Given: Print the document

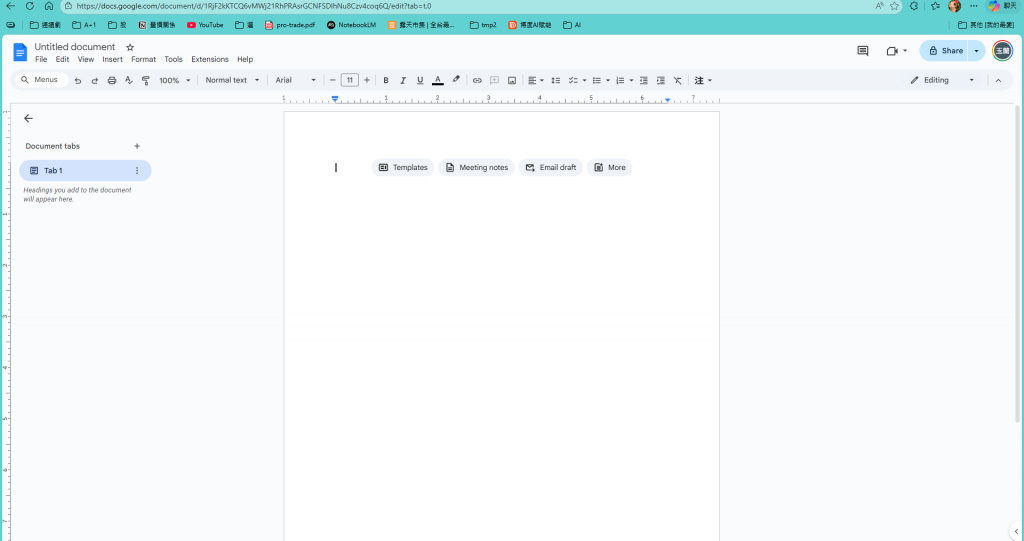Looking at the screenshot, I should pyautogui.click(x=112, y=80).
